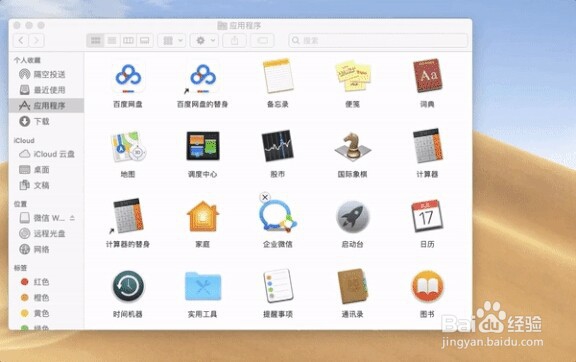Select the 股市 Stocks app icon
The width and height of the screenshot is (576, 362).
pos(278,146)
